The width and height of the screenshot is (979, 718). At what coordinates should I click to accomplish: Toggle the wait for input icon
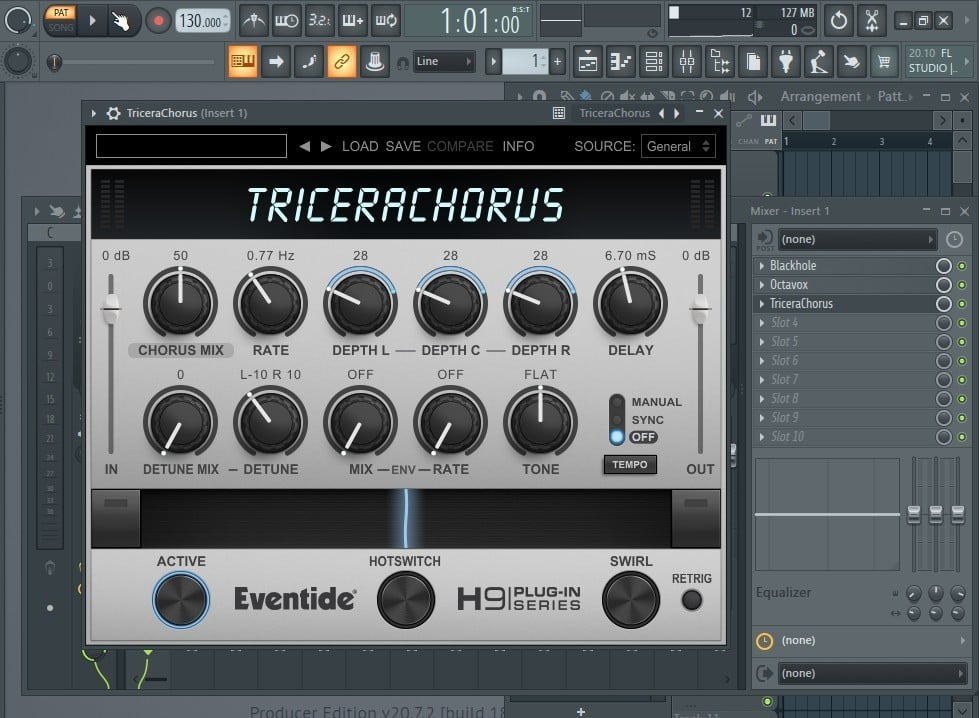click(x=287, y=21)
